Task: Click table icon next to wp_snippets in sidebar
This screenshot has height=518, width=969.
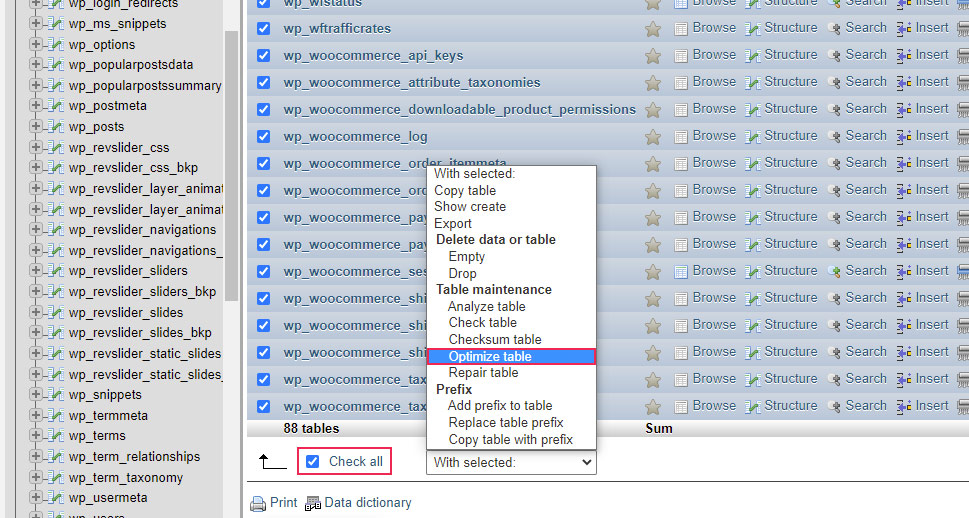Action: tap(56, 394)
